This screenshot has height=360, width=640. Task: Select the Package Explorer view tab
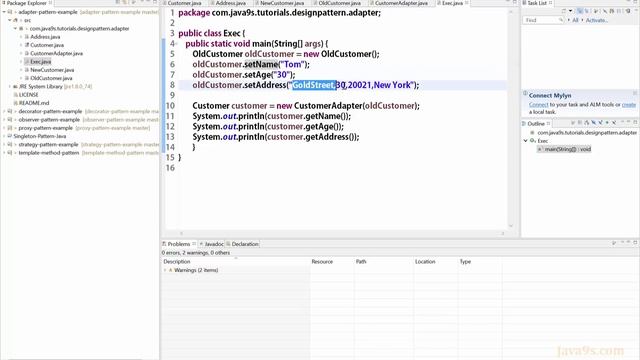(x=27, y=3)
